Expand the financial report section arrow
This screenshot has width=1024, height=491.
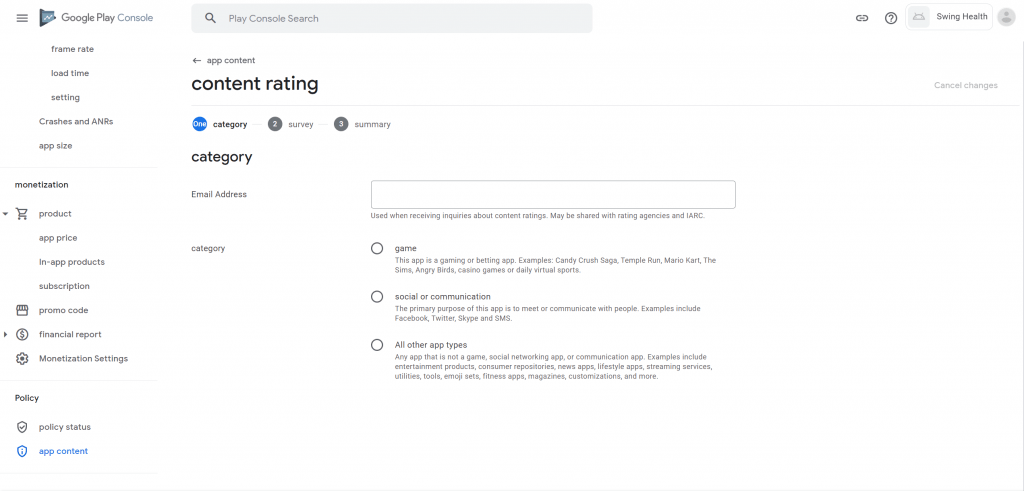click(x=5, y=334)
